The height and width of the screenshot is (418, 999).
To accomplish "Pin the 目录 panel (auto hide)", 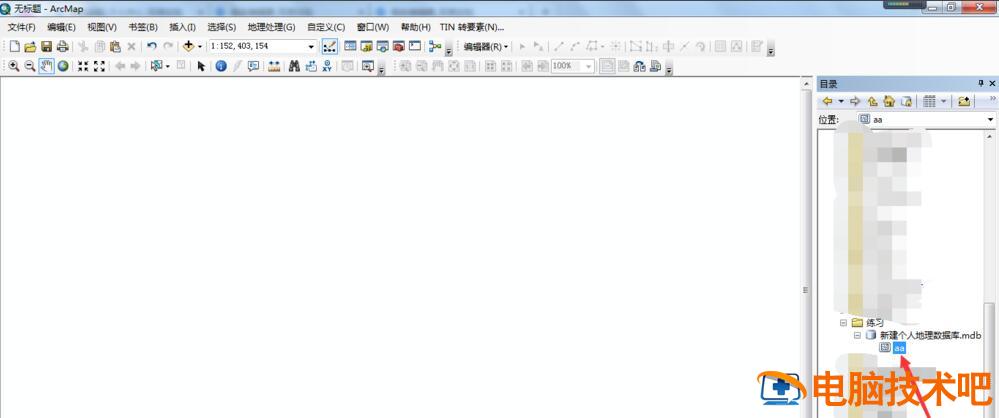I will pyautogui.click(x=981, y=83).
